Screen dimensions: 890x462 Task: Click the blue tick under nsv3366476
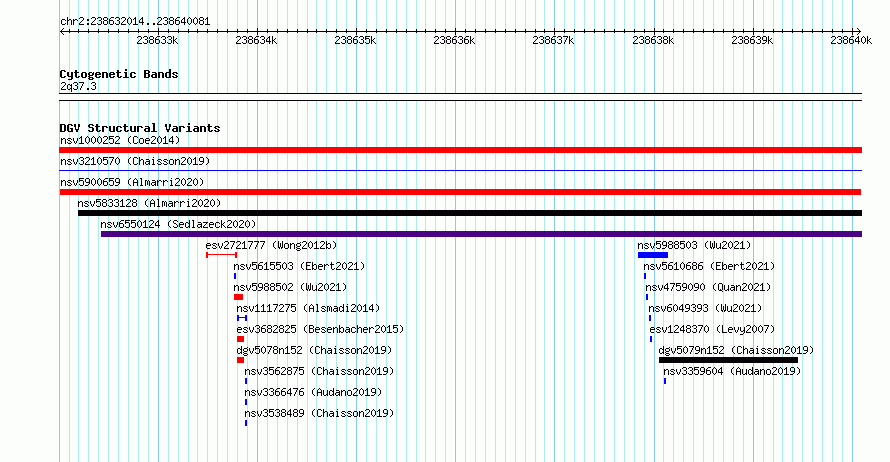pyautogui.click(x=246, y=402)
